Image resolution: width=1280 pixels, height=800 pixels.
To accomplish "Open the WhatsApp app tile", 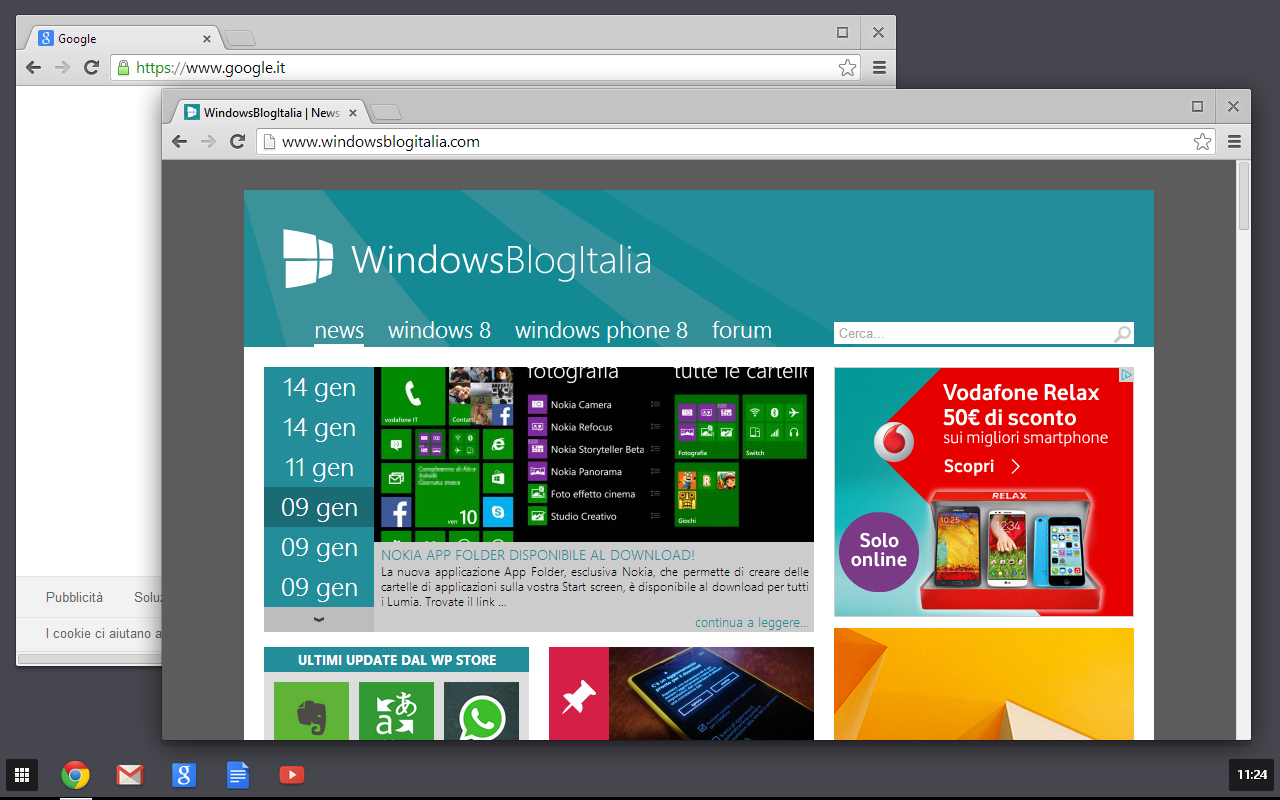I will click(x=481, y=712).
